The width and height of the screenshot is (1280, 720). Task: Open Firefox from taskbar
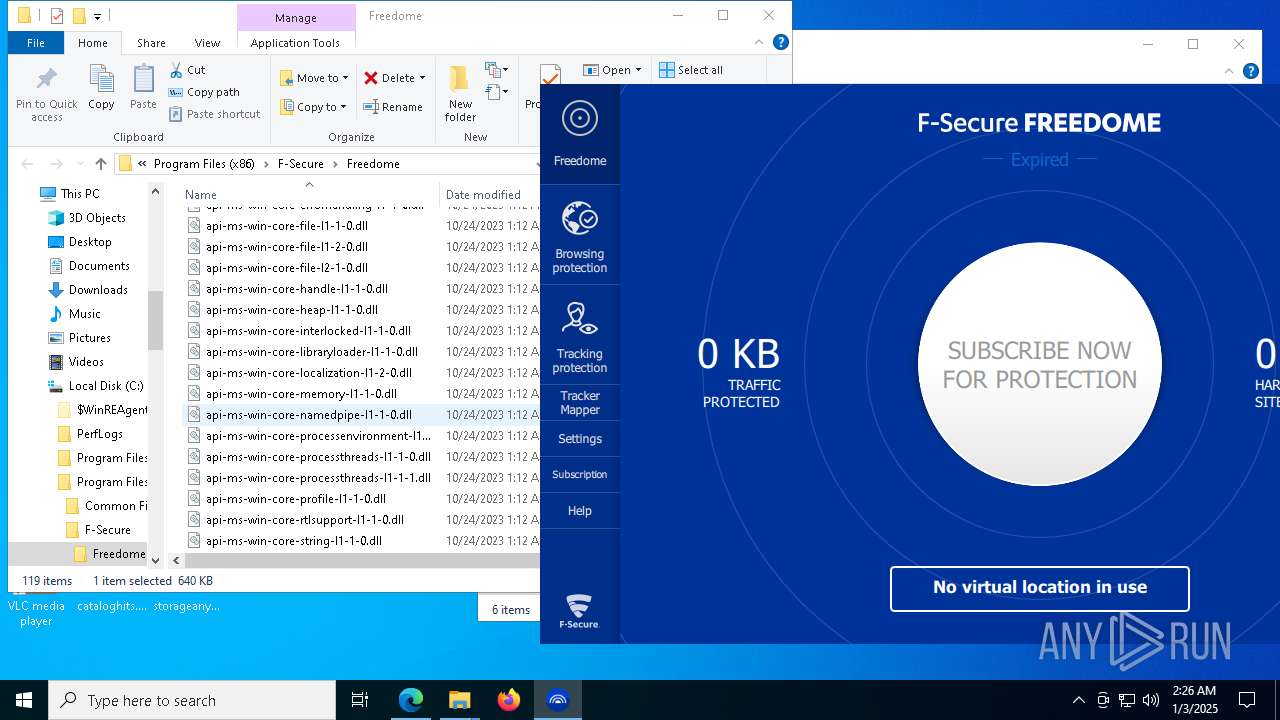(x=509, y=700)
